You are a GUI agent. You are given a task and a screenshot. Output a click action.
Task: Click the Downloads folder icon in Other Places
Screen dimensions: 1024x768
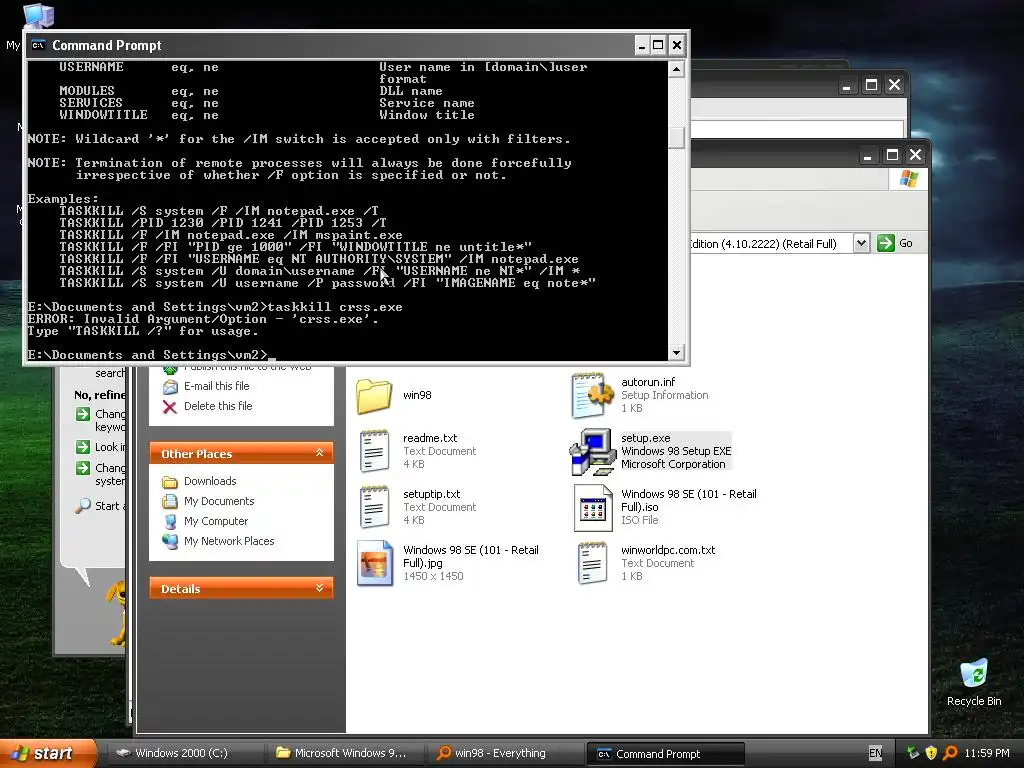pos(170,482)
